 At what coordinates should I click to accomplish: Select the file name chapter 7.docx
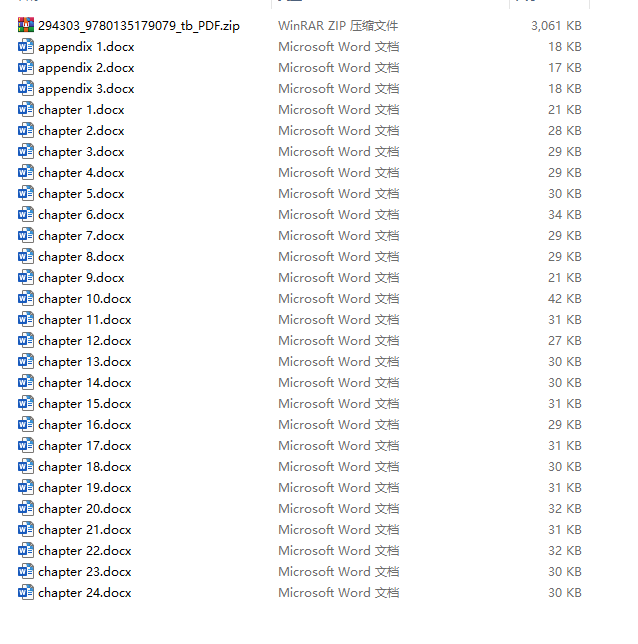click(81, 236)
